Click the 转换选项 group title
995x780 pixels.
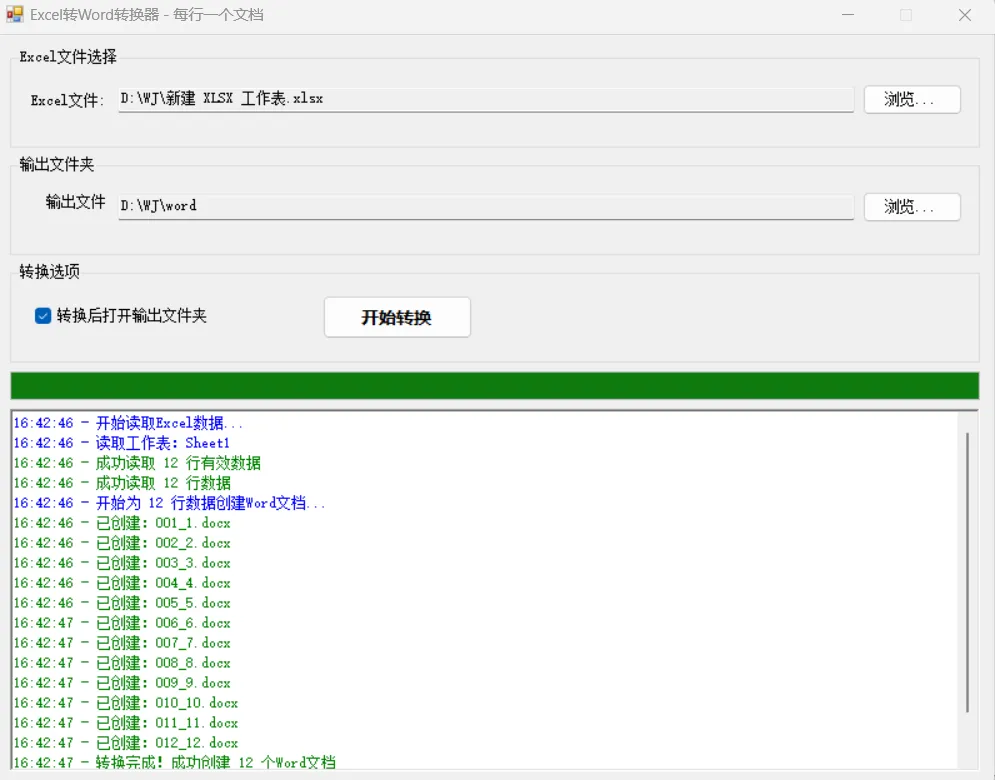tap(49, 272)
